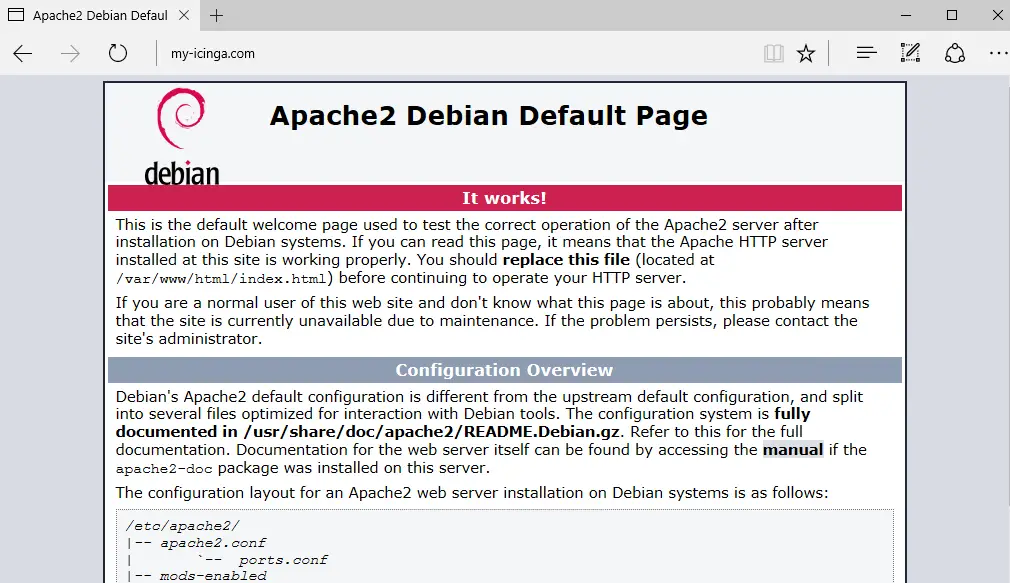Screen dimensions: 1010x583
Task: Minimize the browser window
Action: coord(906,15)
